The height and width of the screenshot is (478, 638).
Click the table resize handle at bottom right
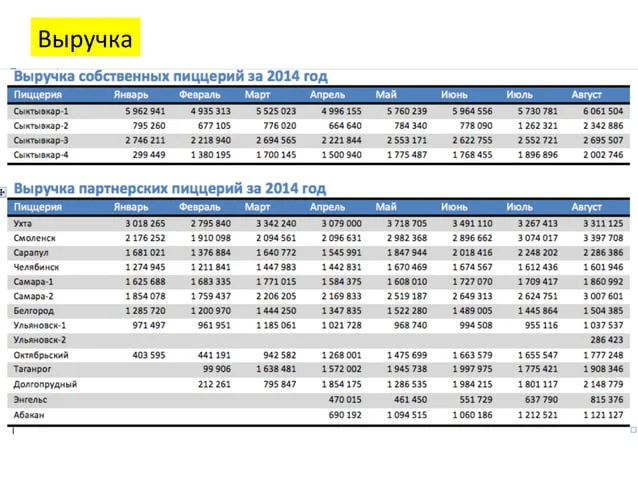tap(634, 430)
